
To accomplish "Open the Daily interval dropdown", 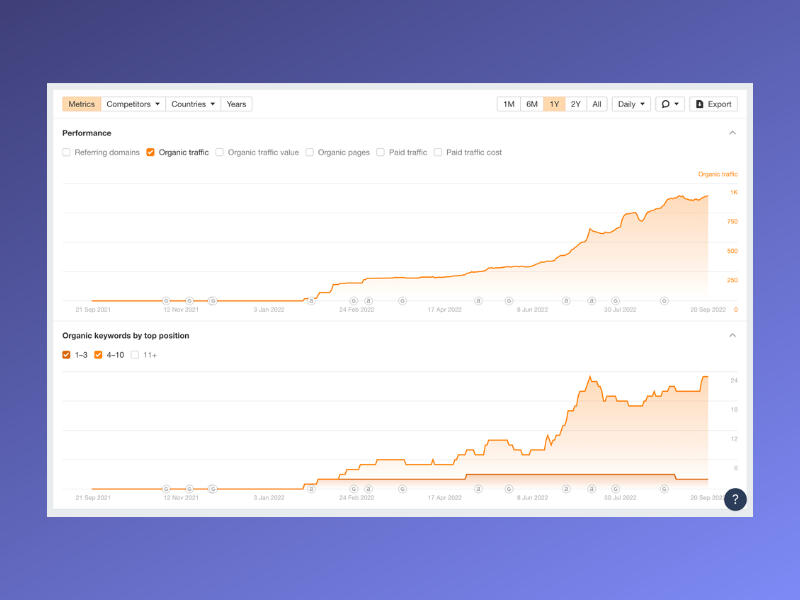I will 631,104.
